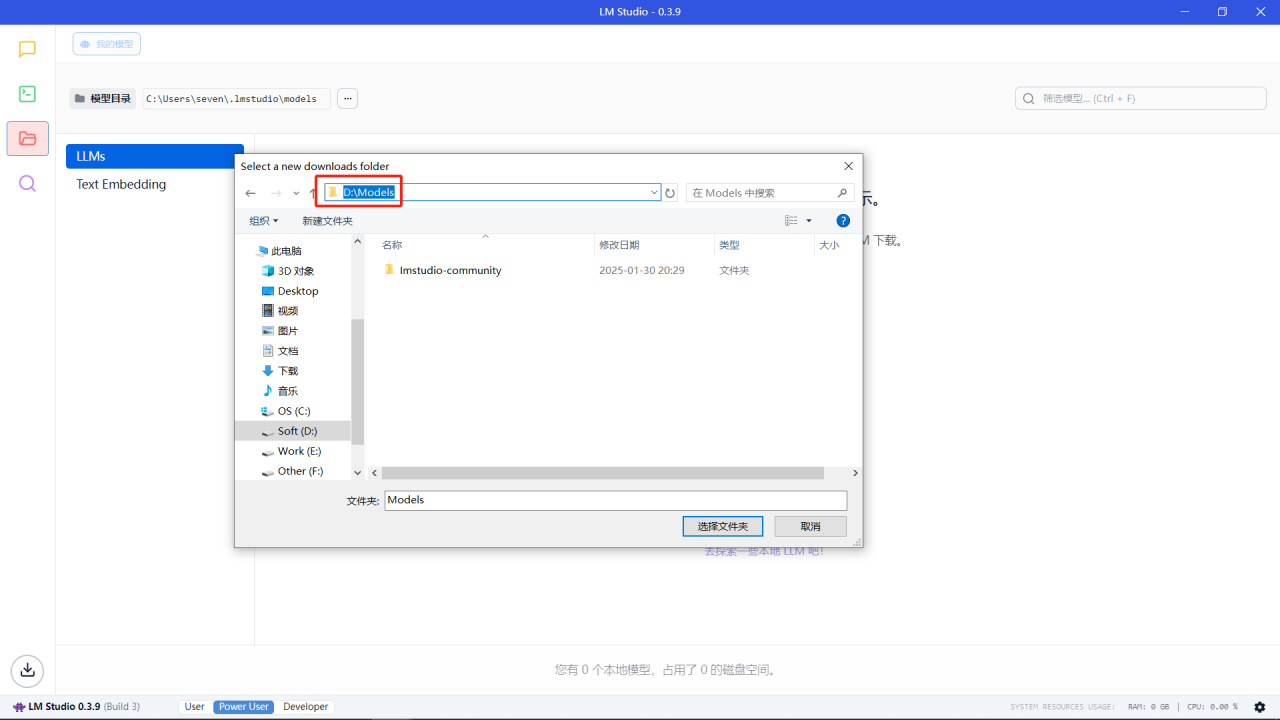
Task: Click the navigation tree scroll-down arrow
Action: tap(358, 473)
